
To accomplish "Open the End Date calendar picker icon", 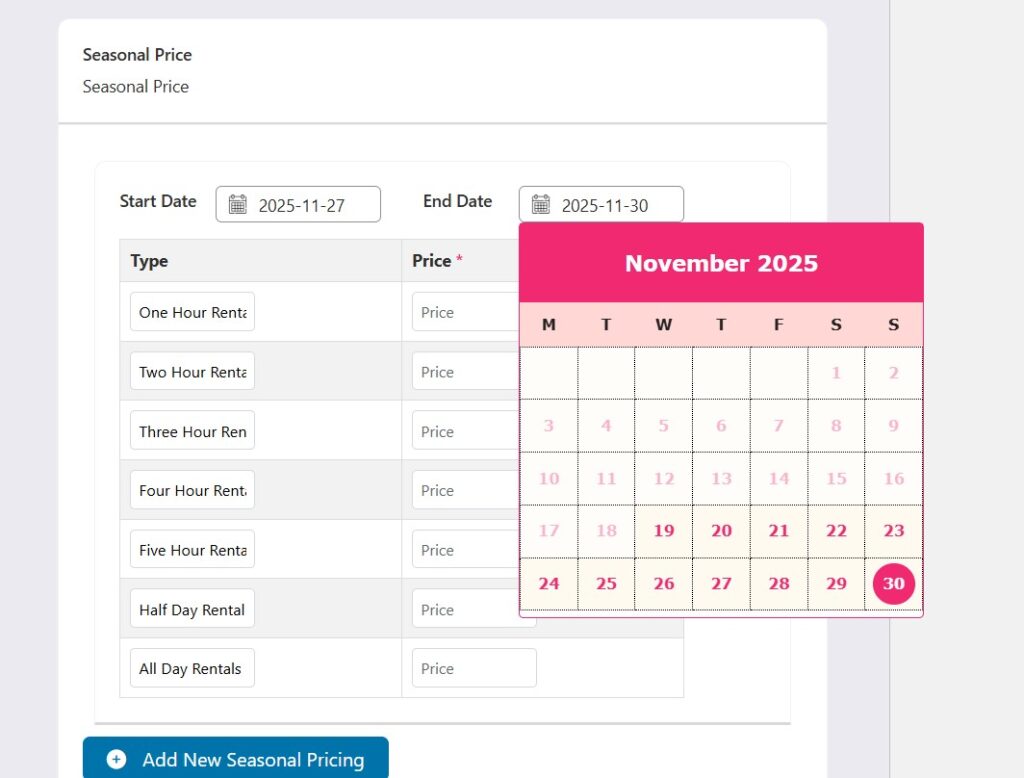I will (541, 204).
